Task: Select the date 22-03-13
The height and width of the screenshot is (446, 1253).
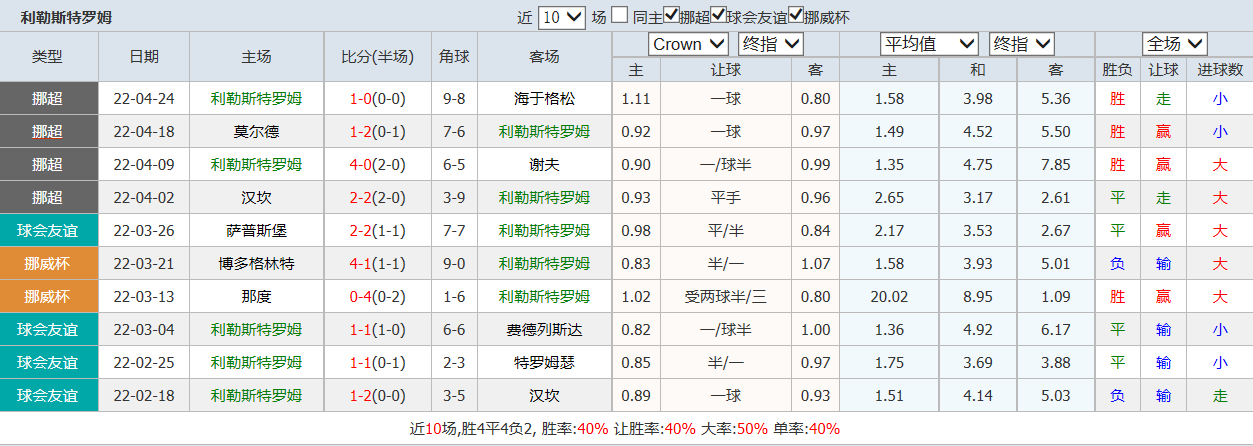Action: [144, 296]
